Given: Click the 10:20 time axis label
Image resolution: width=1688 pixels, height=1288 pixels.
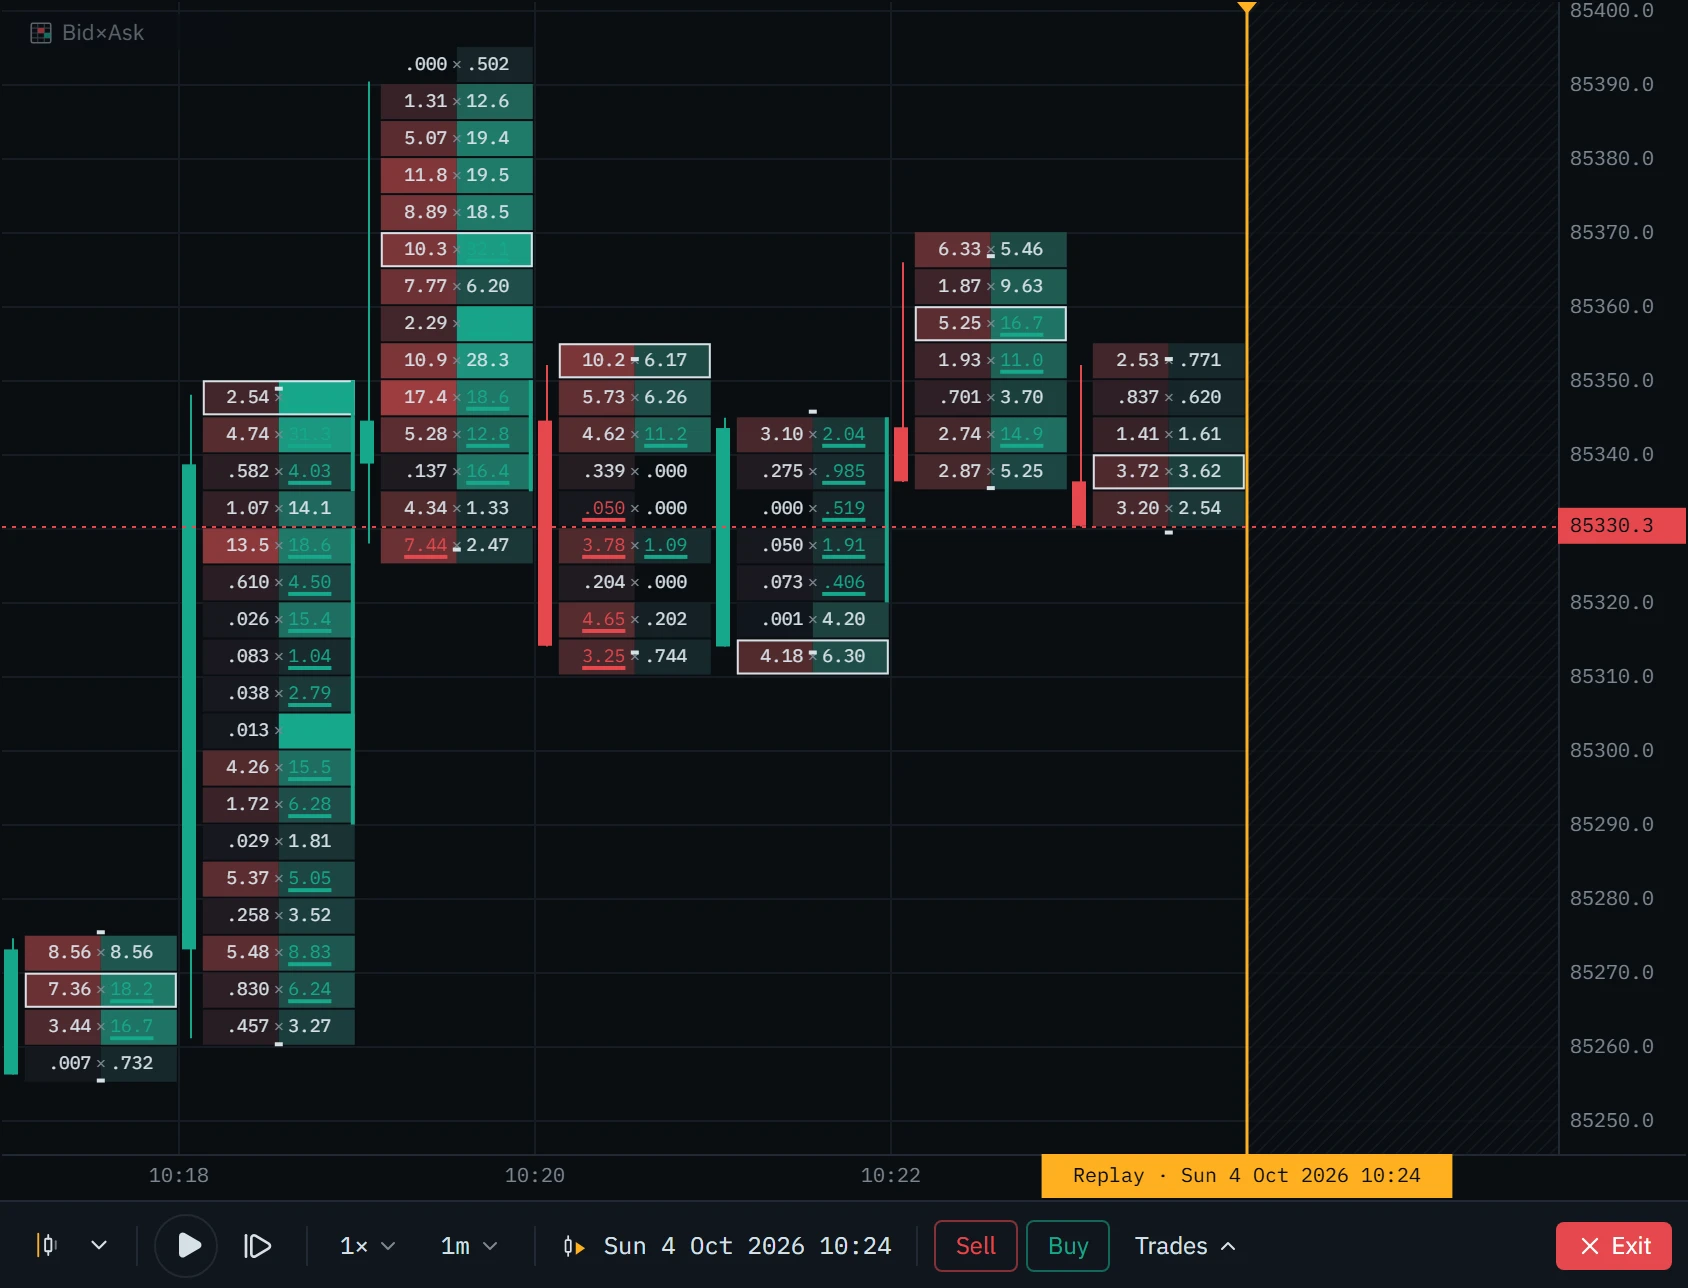Looking at the screenshot, I should (534, 1176).
